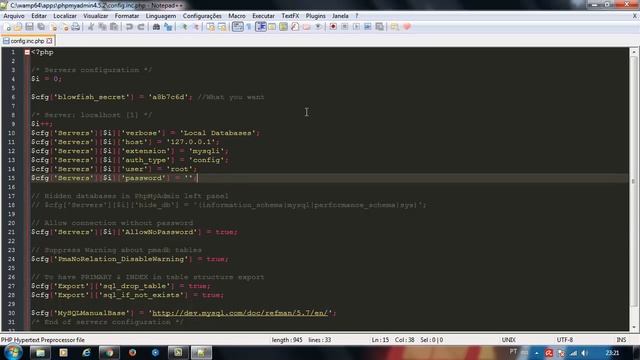Click the vertical scrollbar down arrow
Viewport: 640px width, 360px height.
[x=634, y=327]
